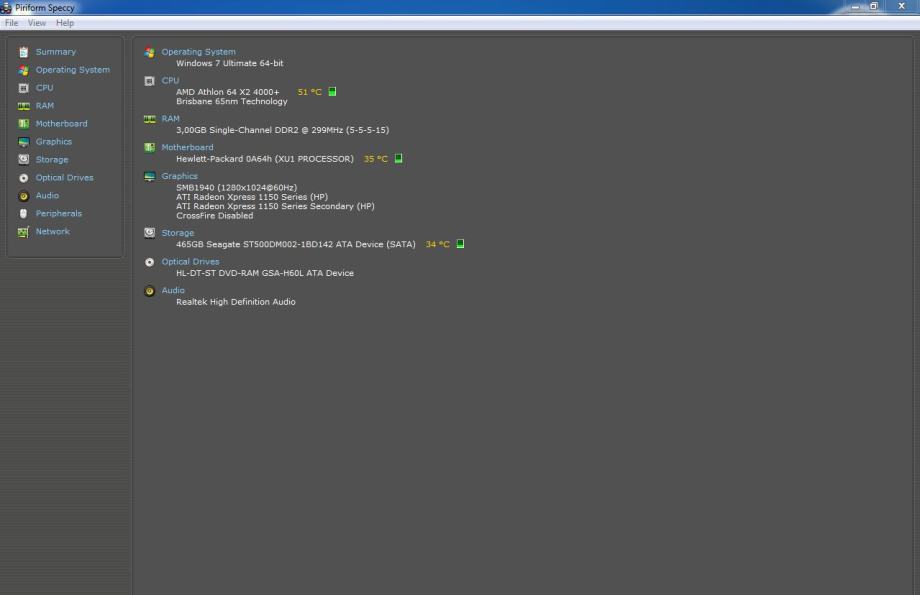
Task: Click the Summary clipboard icon in sidebar
Action: [23, 52]
